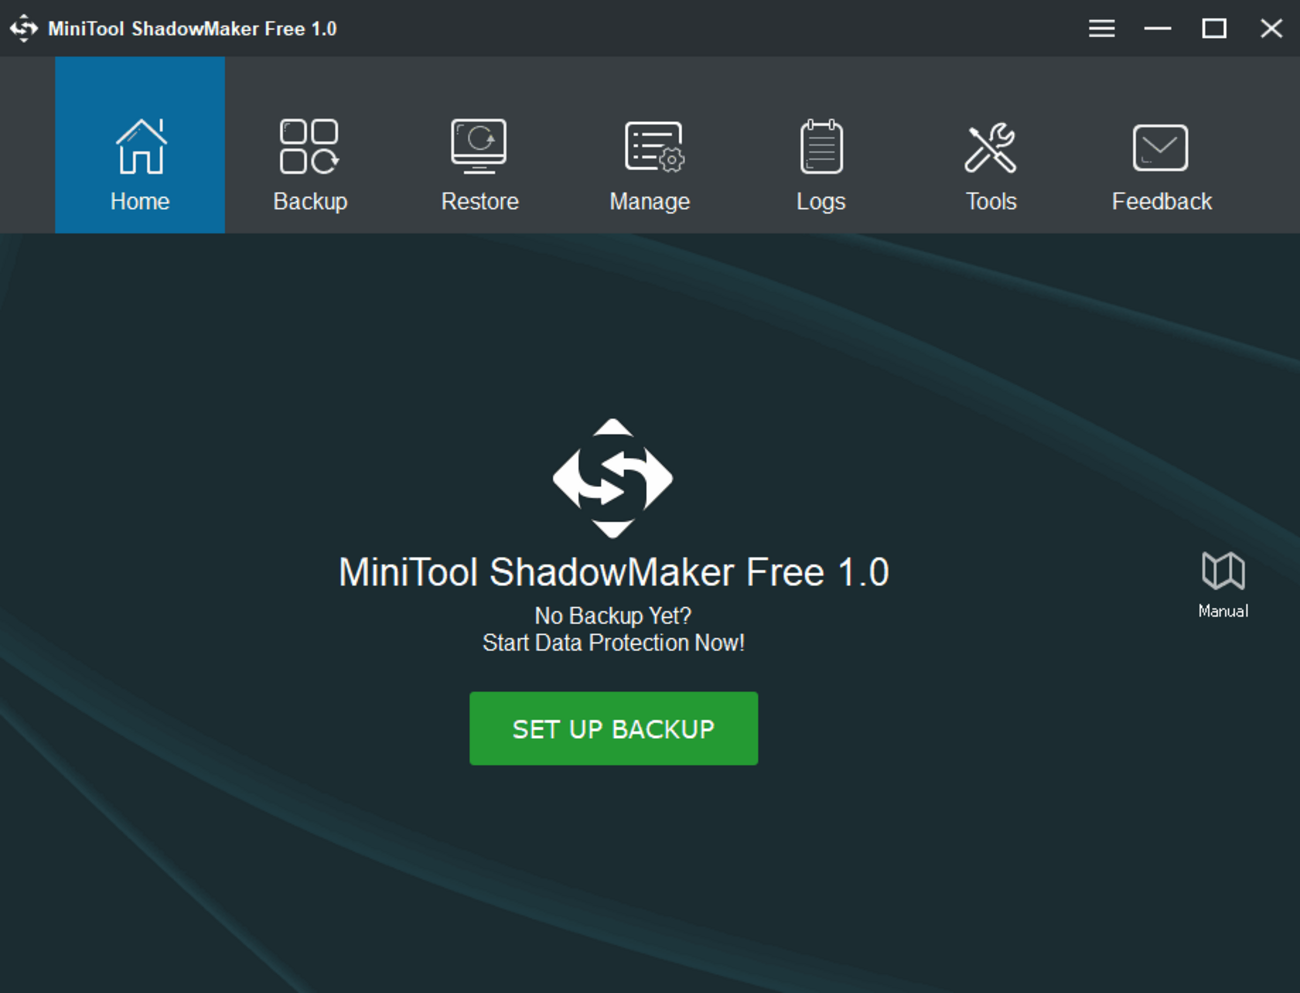The height and width of the screenshot is (993, 1300).
Task: Close the ShadowMaker window
Action: pyautogui.click(x=1271, y=28)
